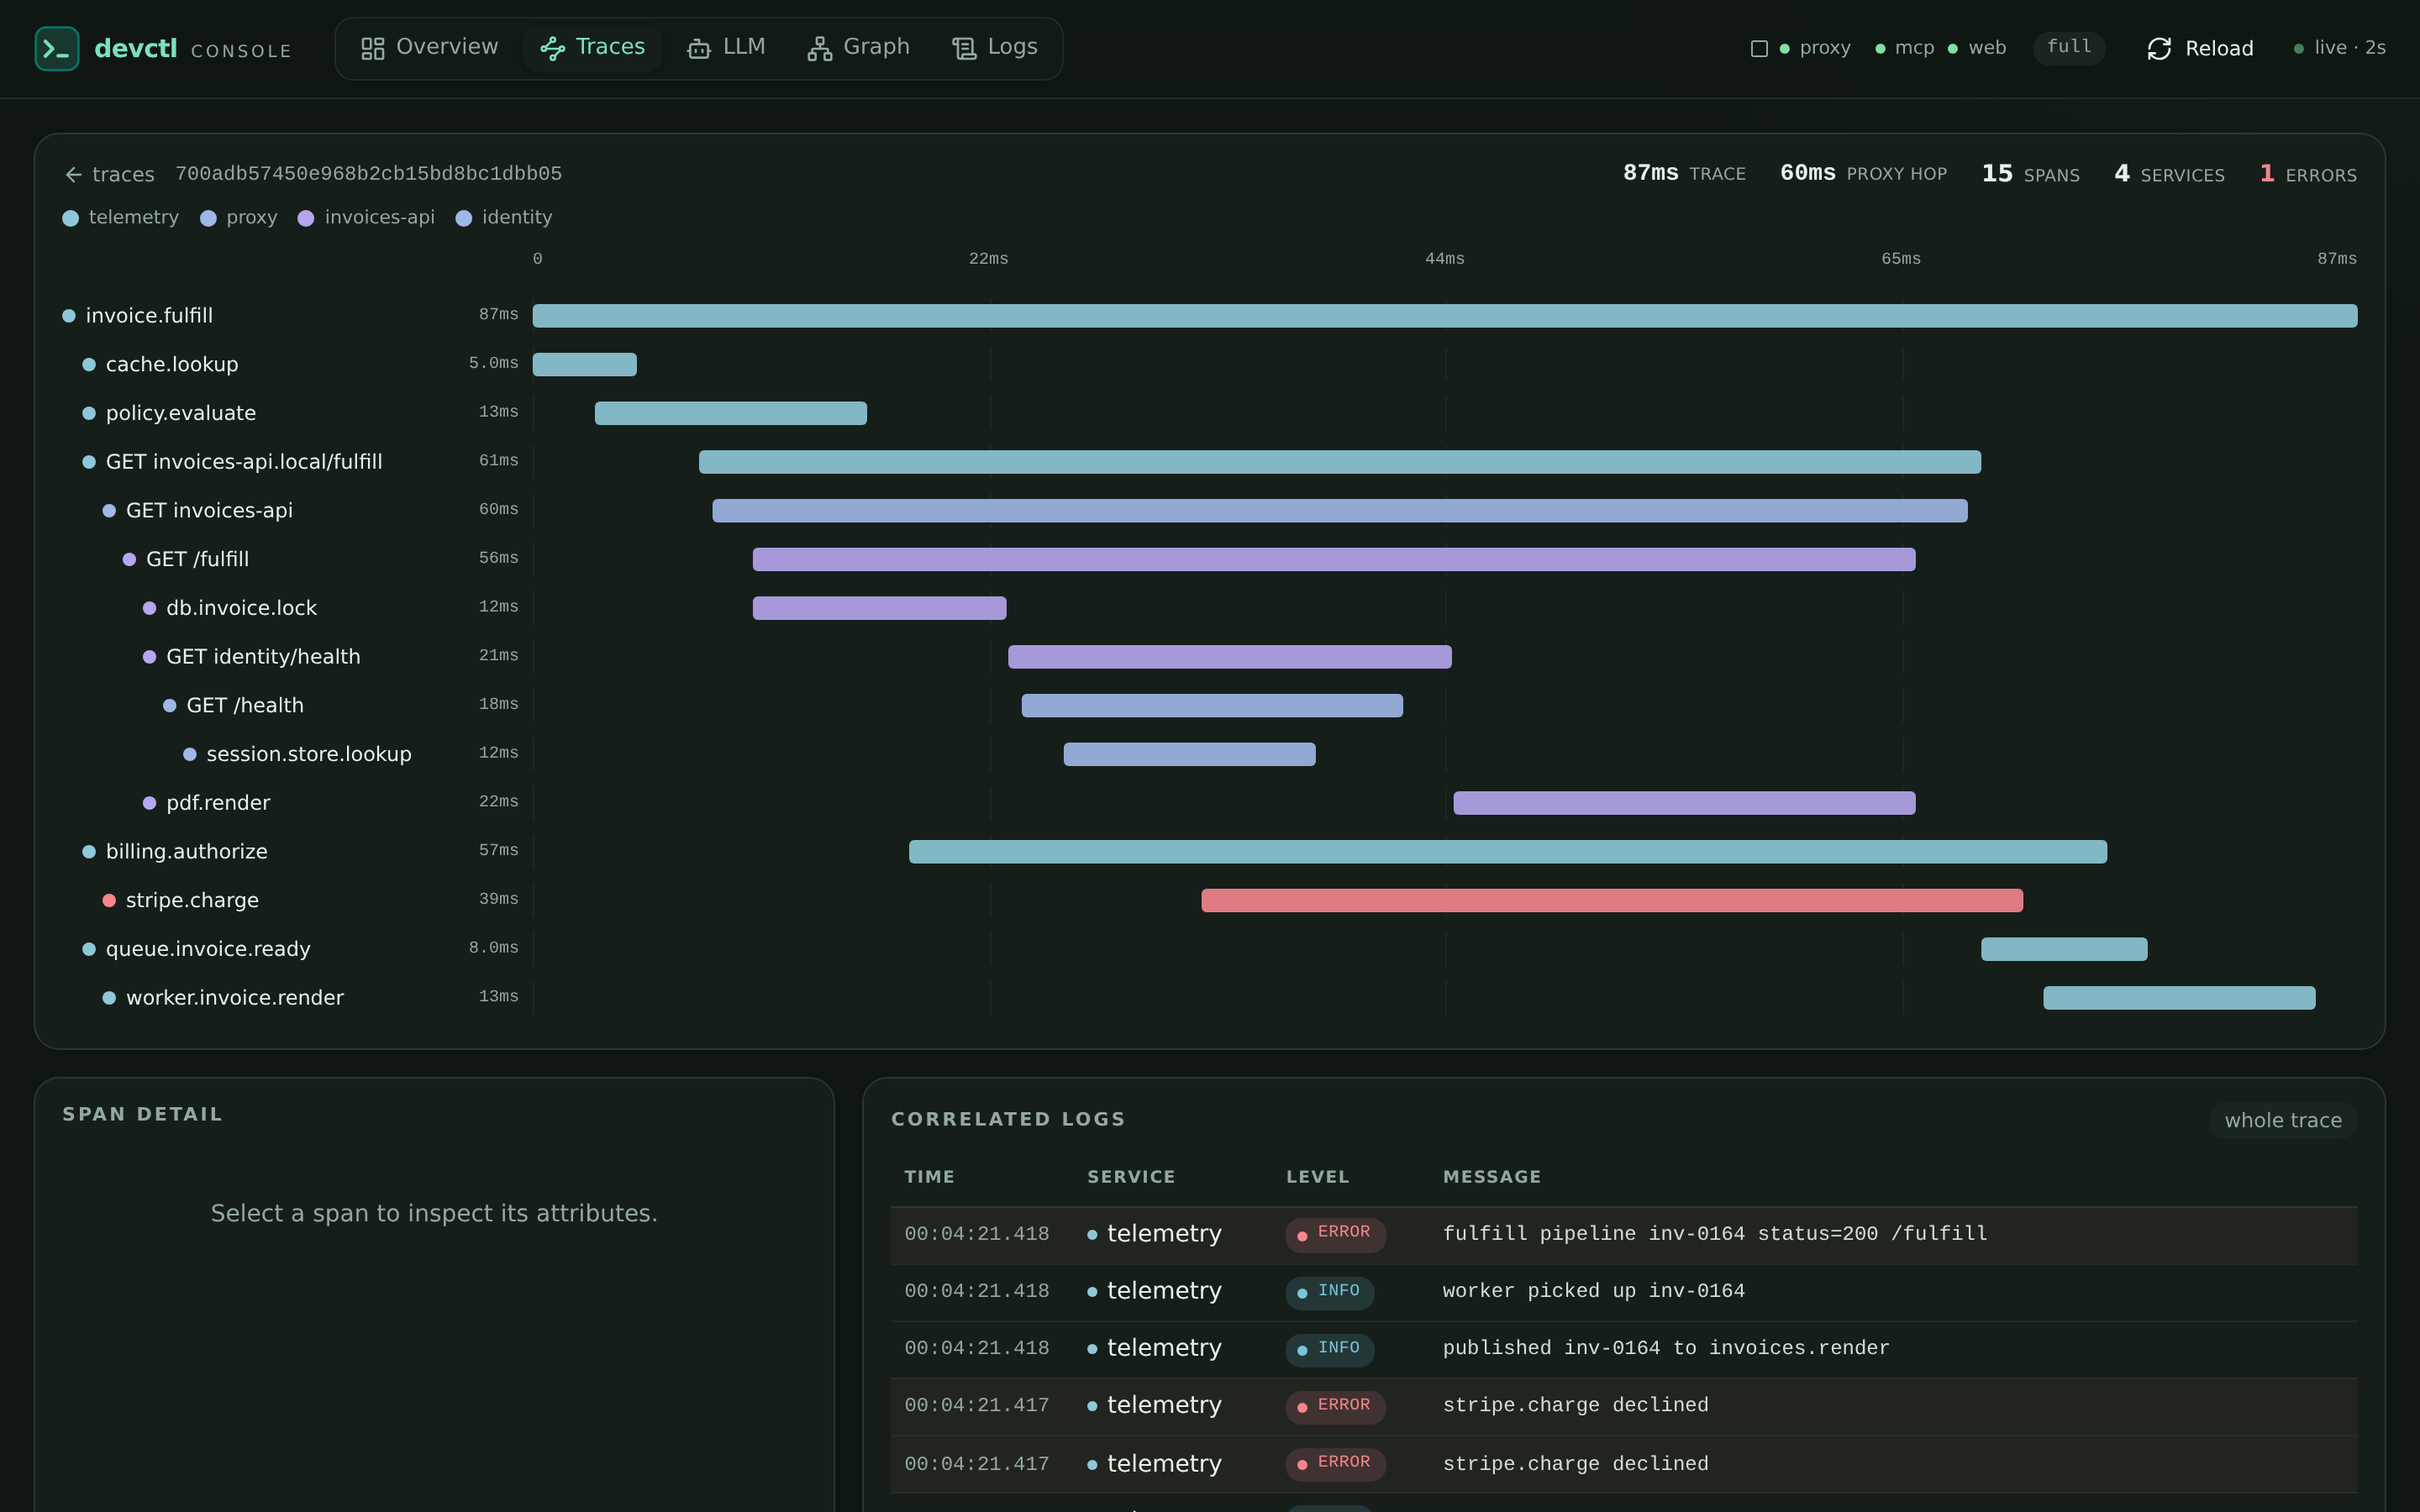Click the 15 SPANS summary stat
This screenshot has width=2420, height=1512.
click(2030, 174)
